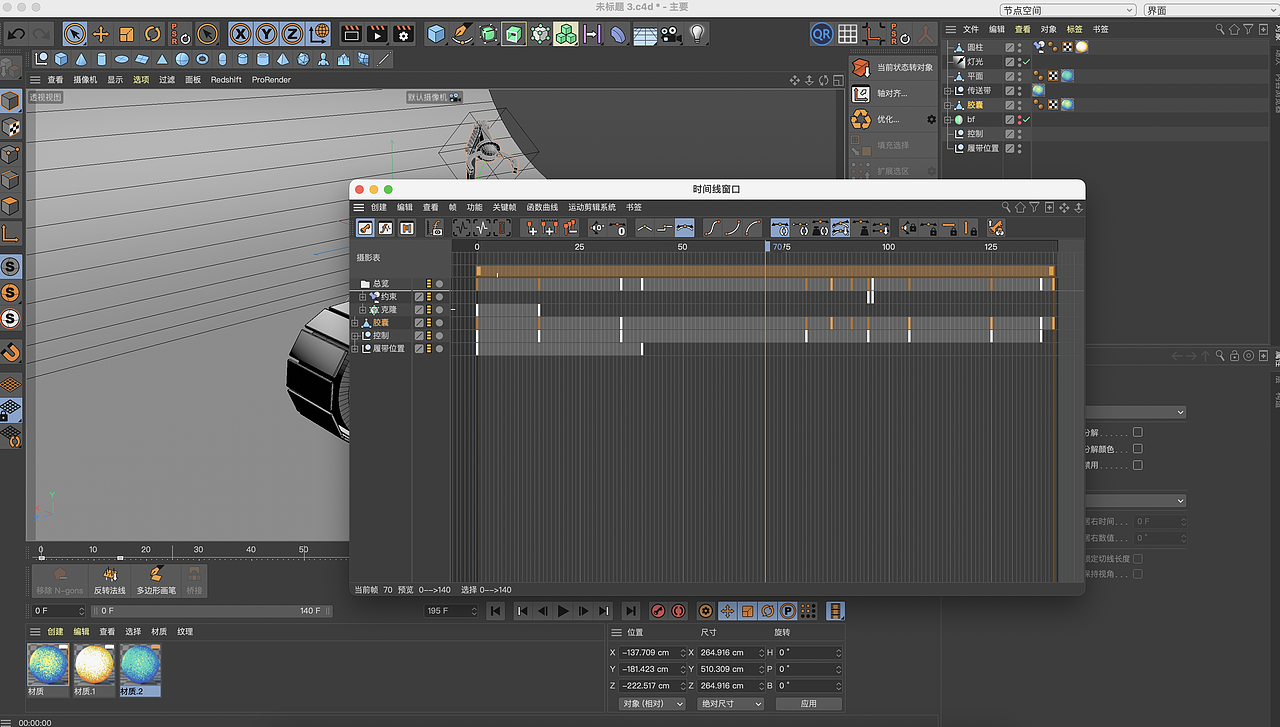The width and height of the screenshot is (1280, 727).
Task: Click the light bulb object icon
Action: point(697,34)
